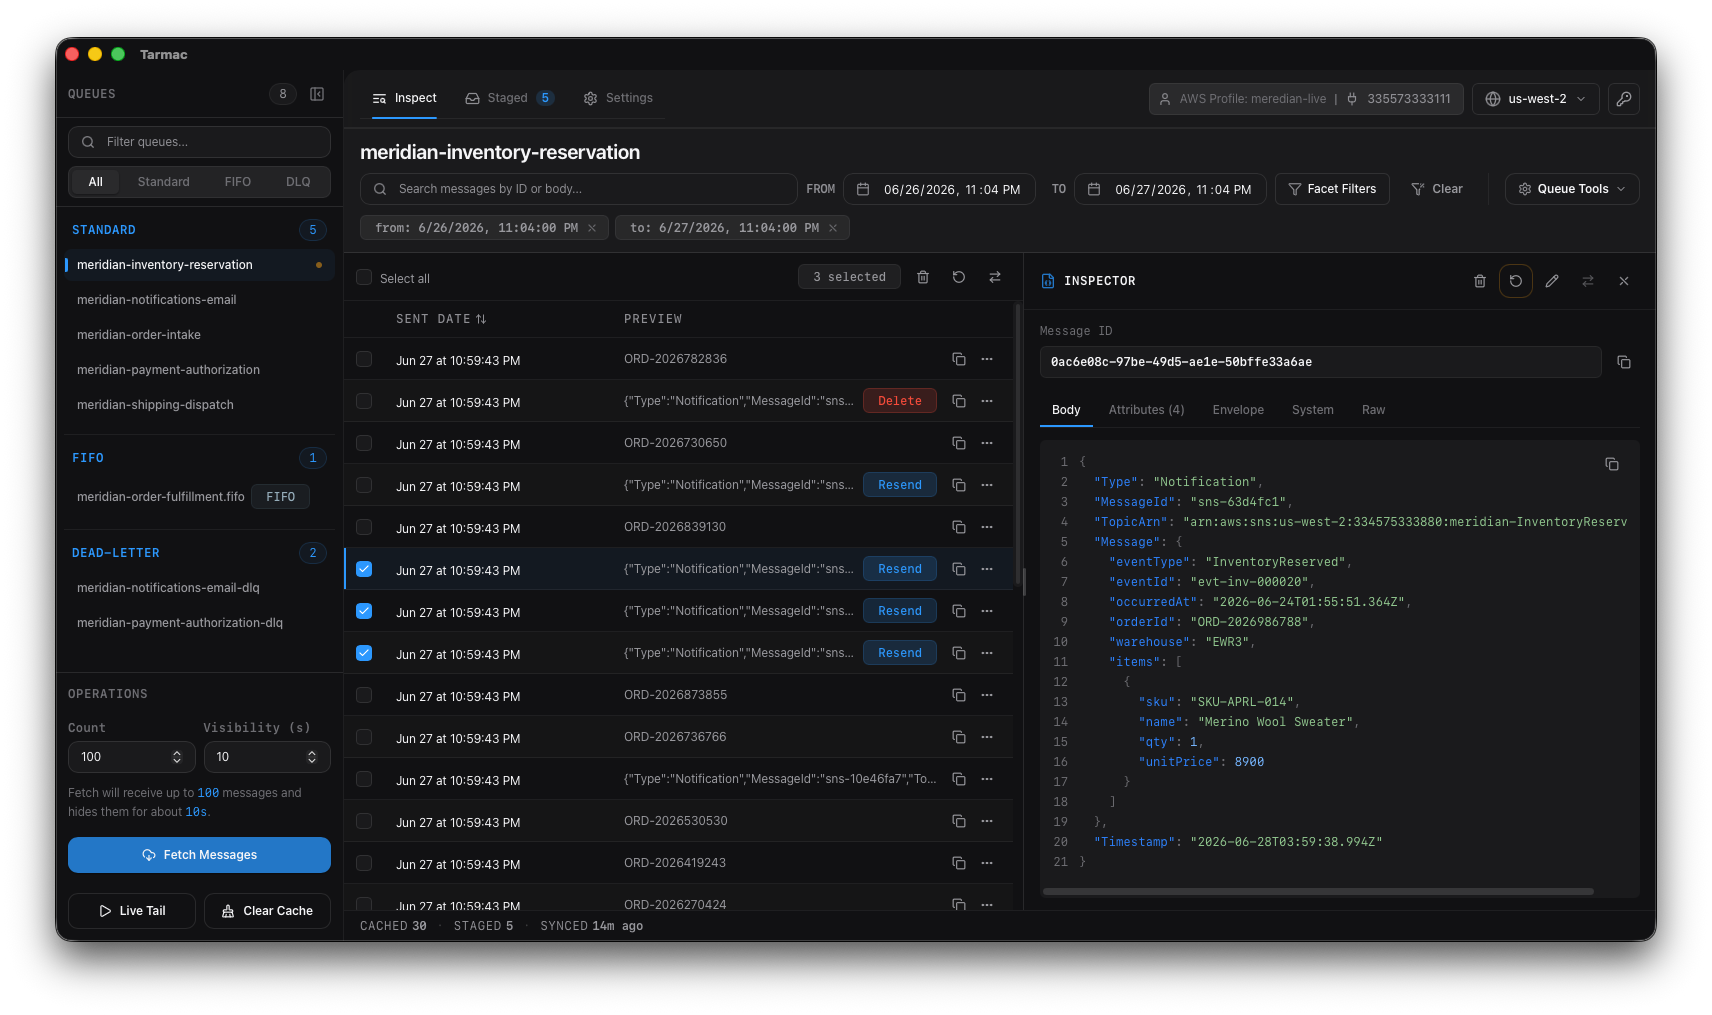
Task: Remove the 'from' date filter chip
Action: [x=592, y=228]
